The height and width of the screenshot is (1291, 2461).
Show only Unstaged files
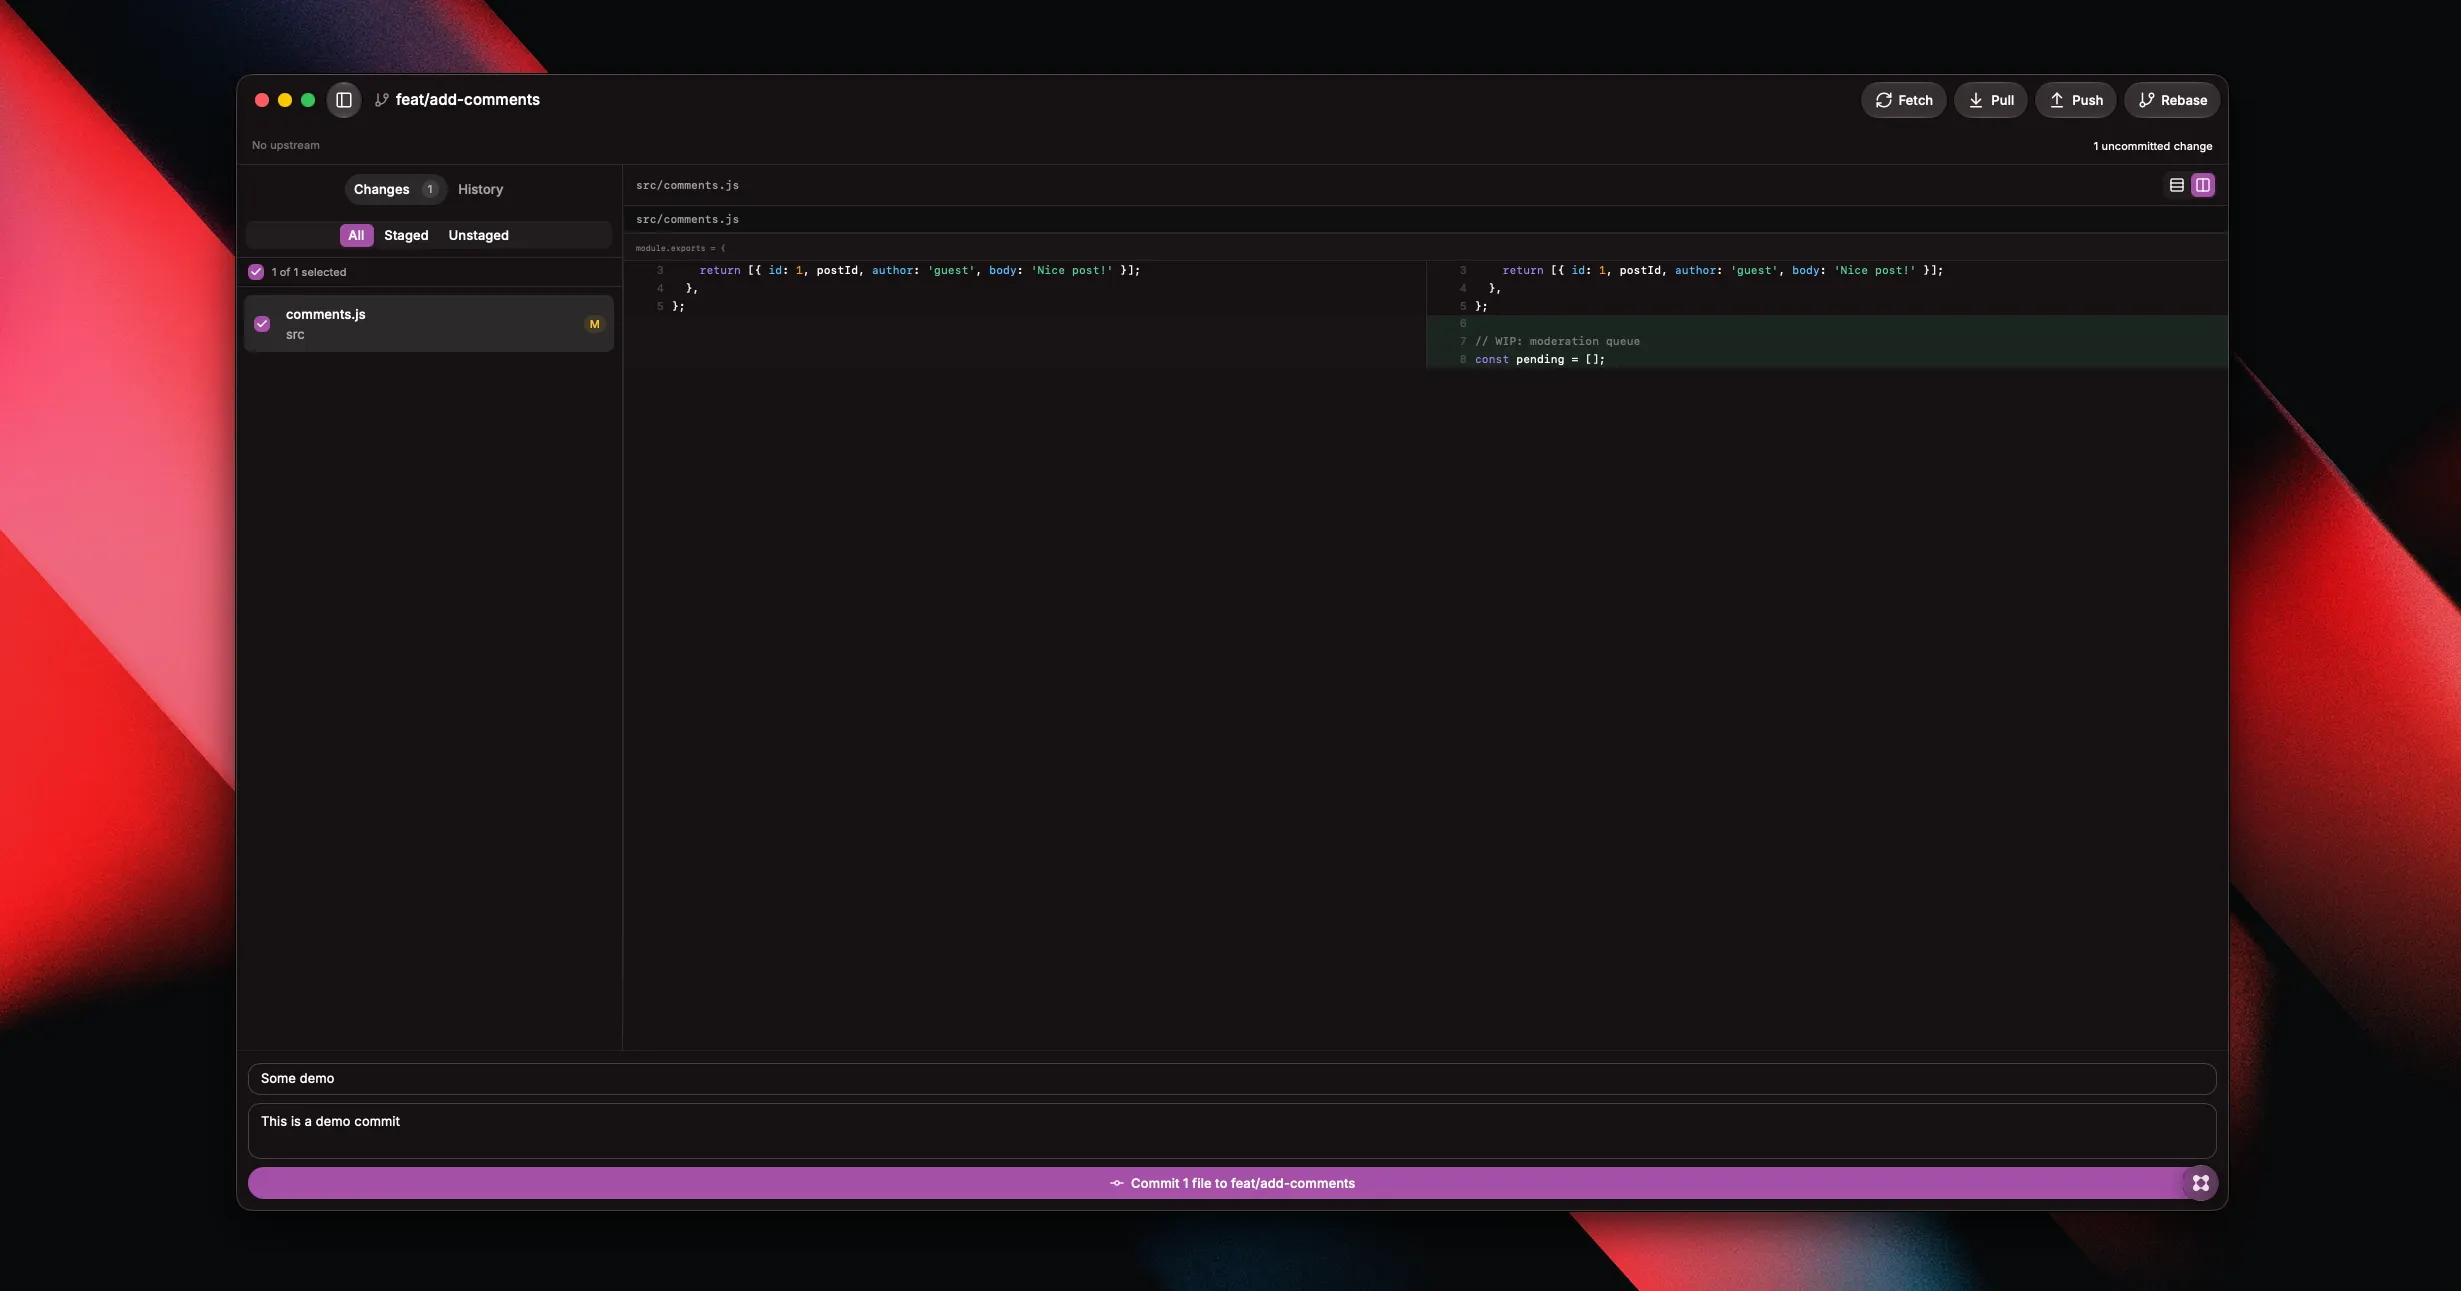coord(478,235)
